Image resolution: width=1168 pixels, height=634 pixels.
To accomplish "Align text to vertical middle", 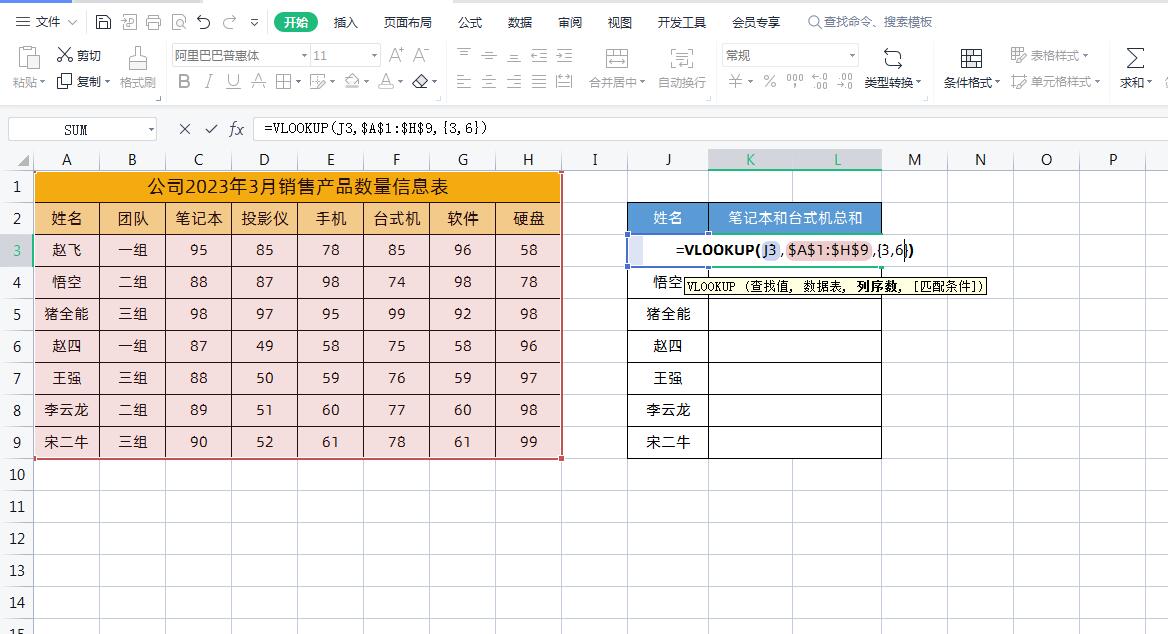I will tap(489, 55).
